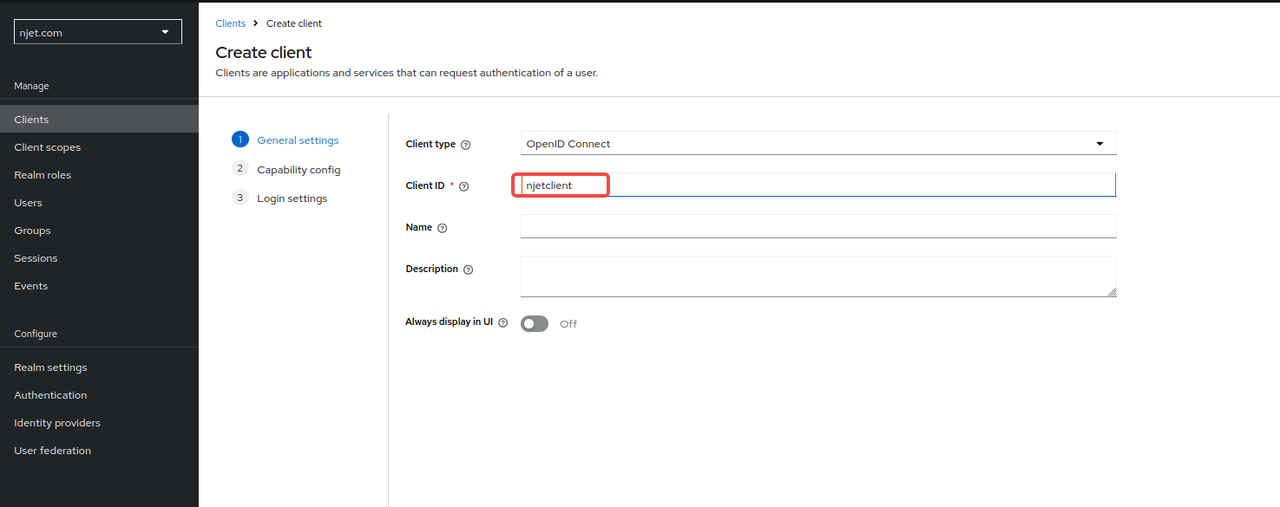Click help icon for Always display in UI
Viewport: 1280px width, 507px height.
(503, 323)
